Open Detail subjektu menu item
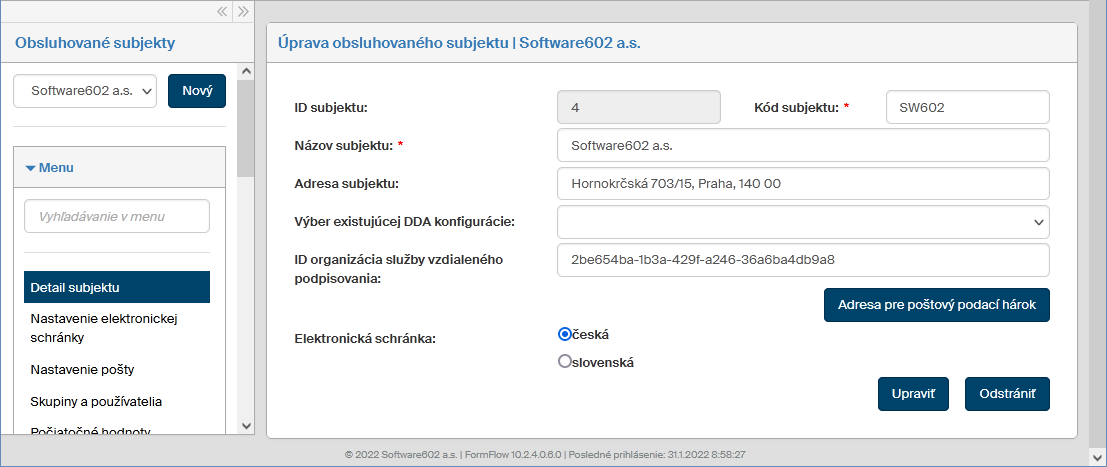The width and height of the screenshot is (1107, 467). click(x=116, y=287)
